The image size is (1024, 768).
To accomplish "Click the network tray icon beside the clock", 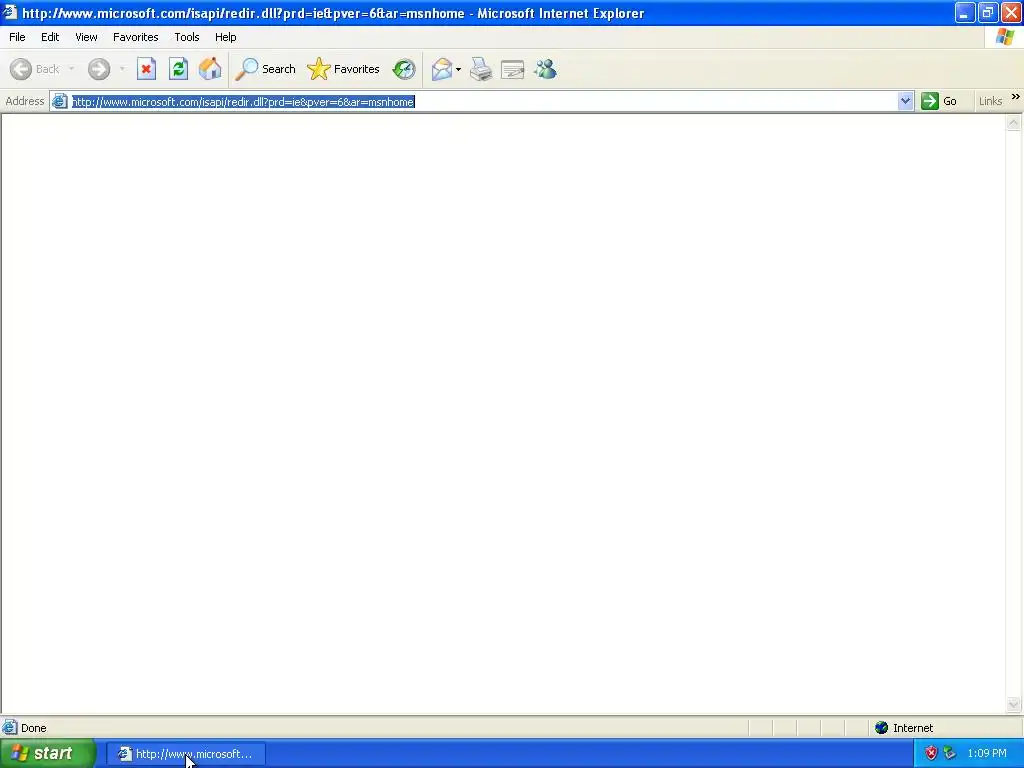I will [950, 754].
